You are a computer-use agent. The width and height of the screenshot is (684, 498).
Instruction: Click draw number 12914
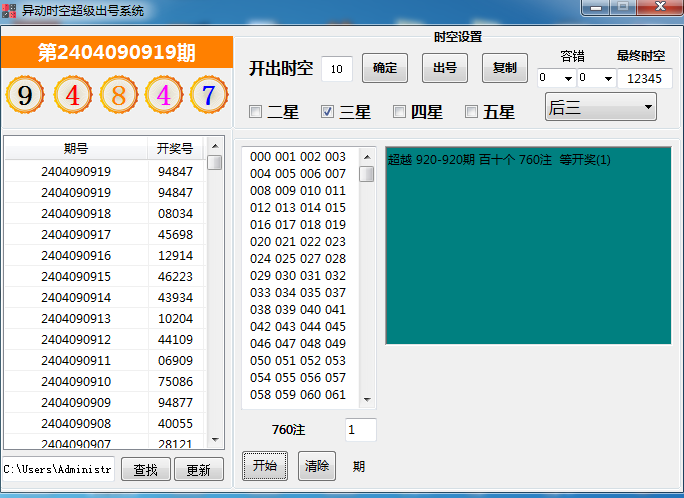point(175,256)
